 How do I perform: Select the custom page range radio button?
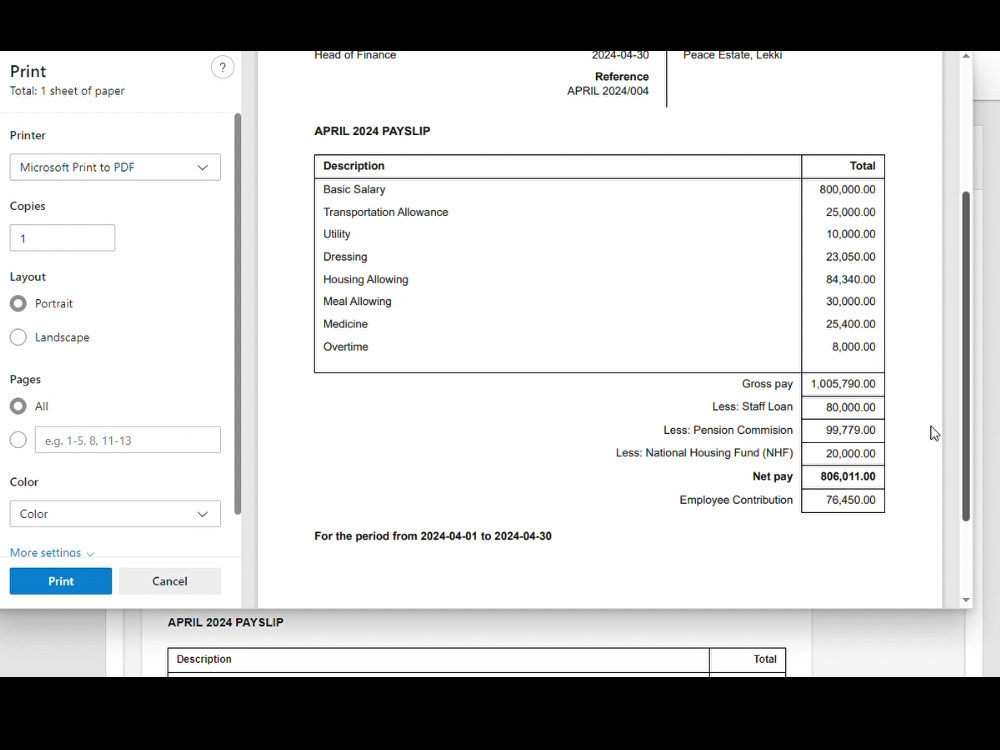(18, 440)
